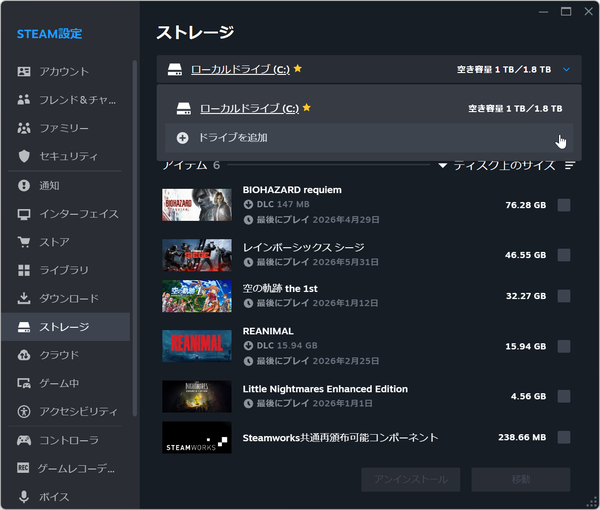
Task: Click the Notifications exclamation icon
Action: point(24,186)
